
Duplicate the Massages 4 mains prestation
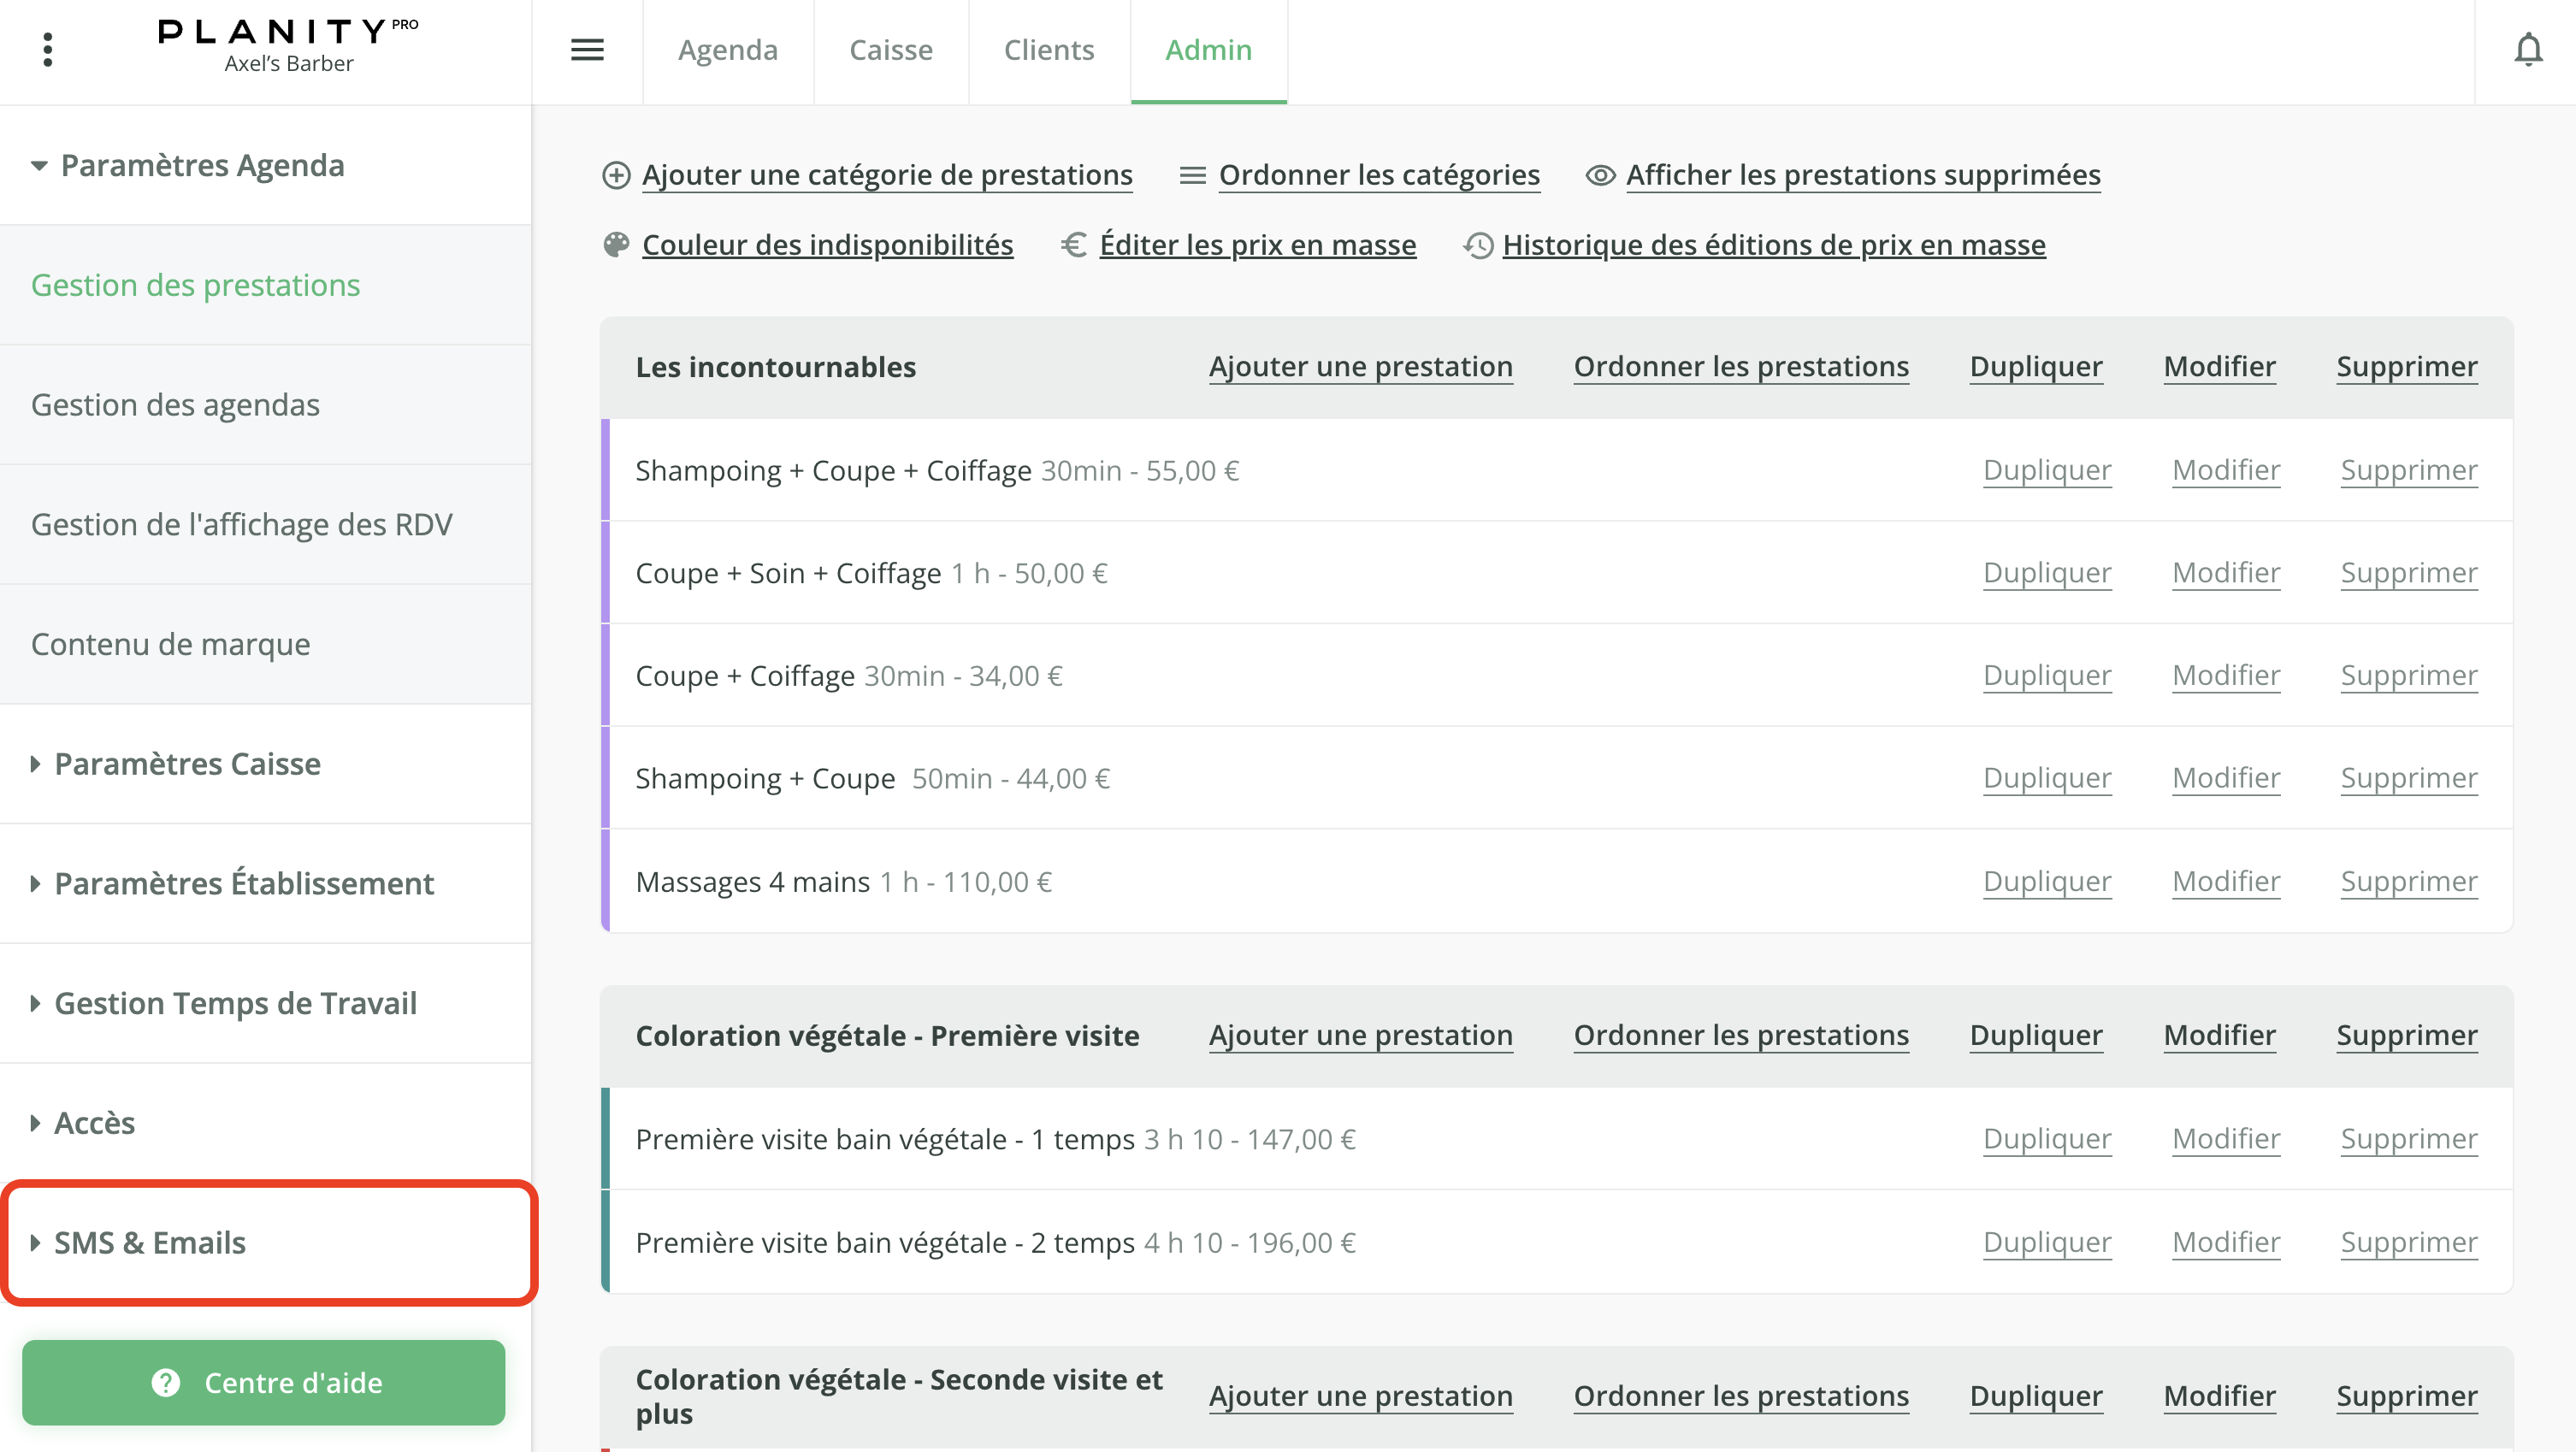tap(2047, 881)
